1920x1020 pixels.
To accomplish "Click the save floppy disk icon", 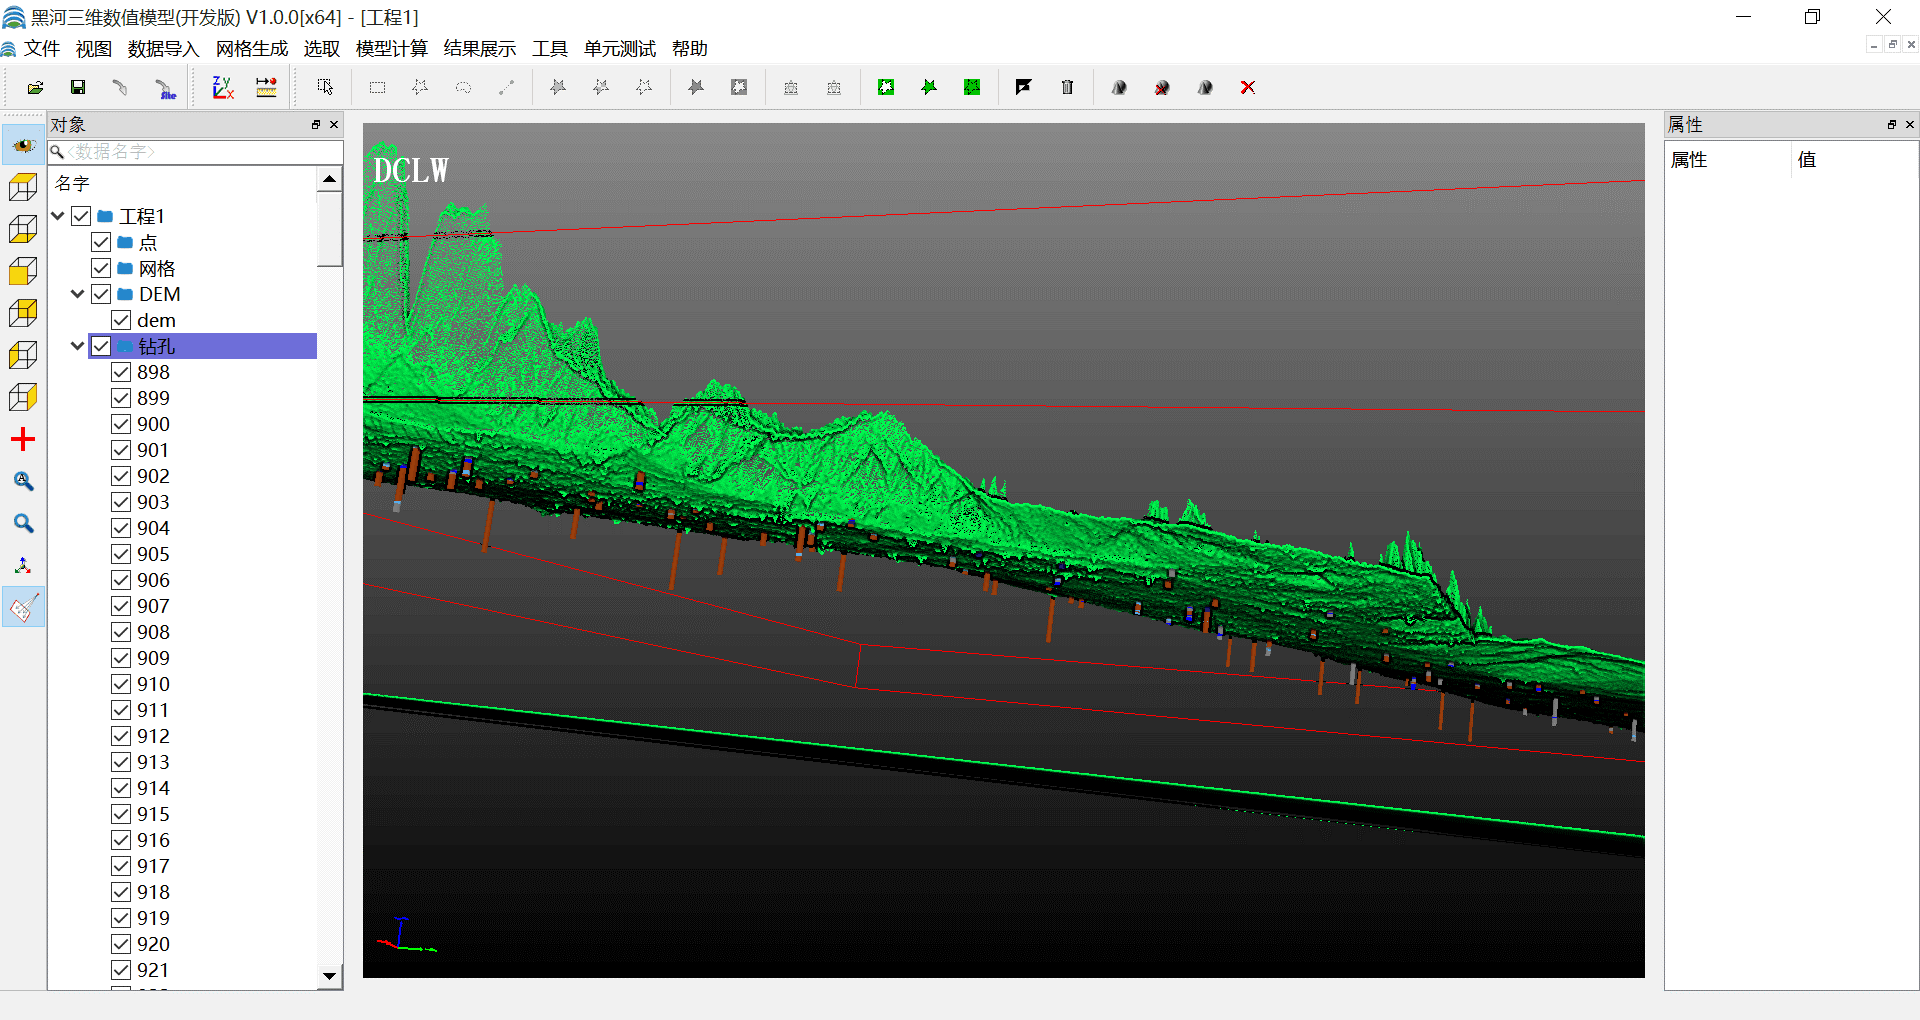I will [78, 88].
